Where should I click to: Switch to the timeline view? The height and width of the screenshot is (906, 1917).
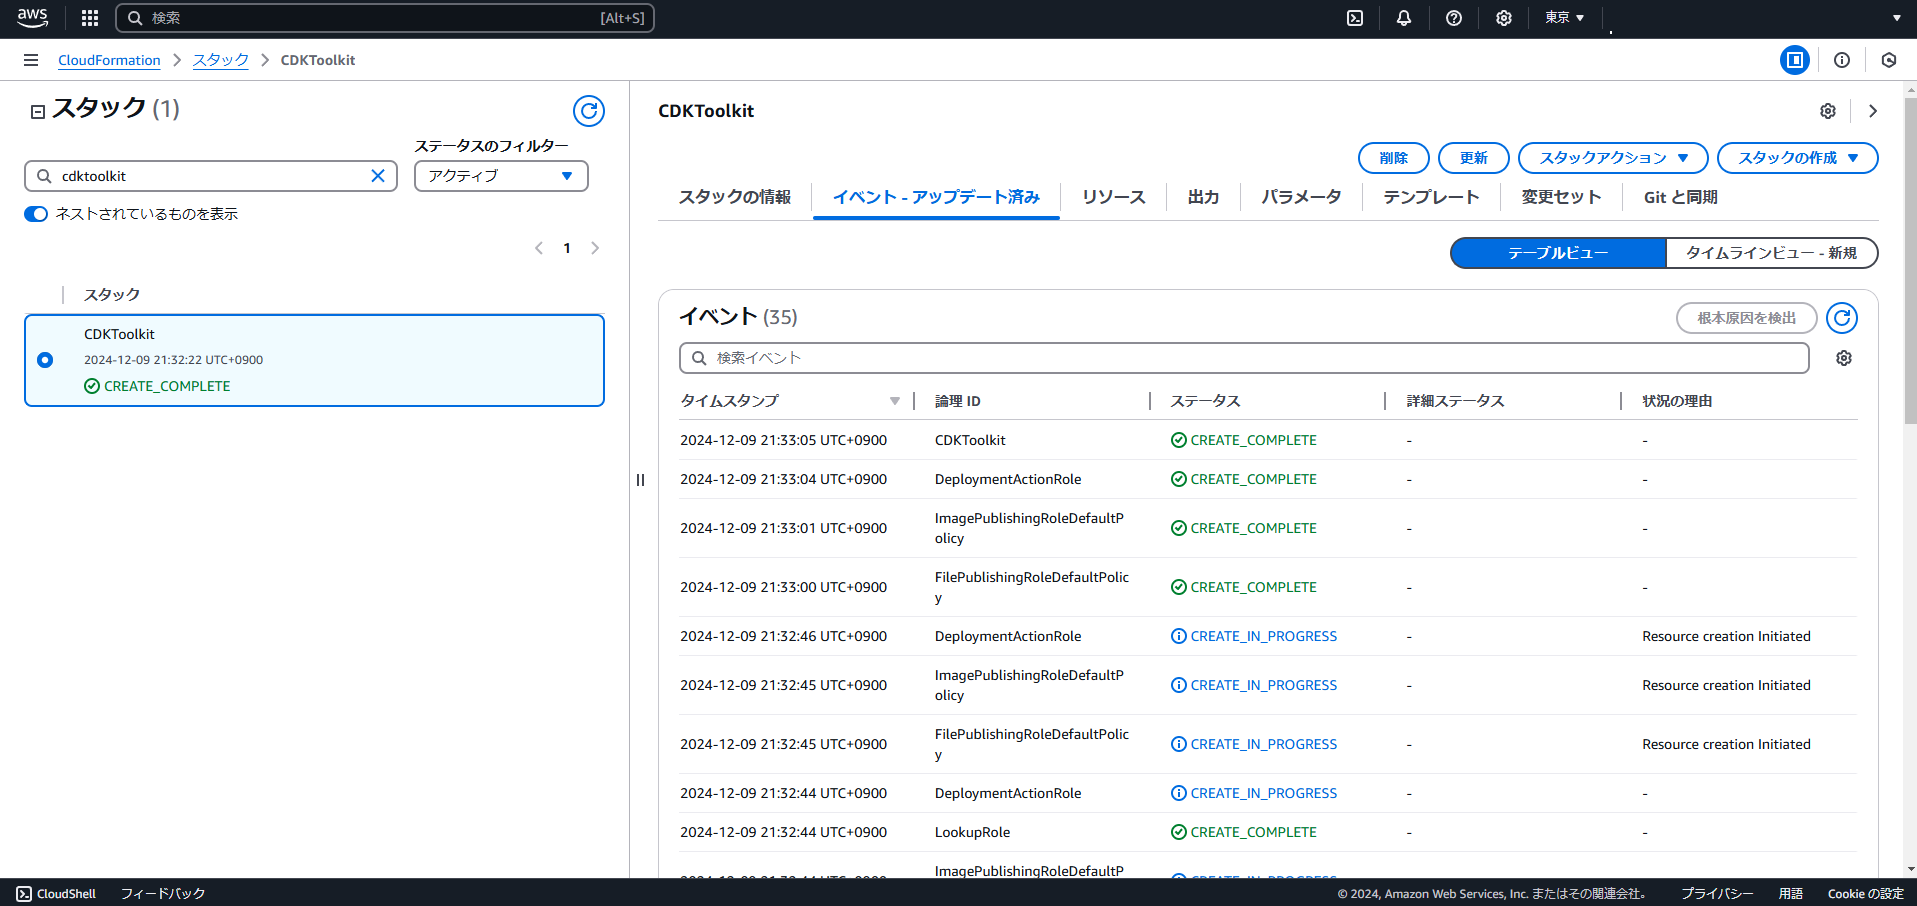(1772, 253)
